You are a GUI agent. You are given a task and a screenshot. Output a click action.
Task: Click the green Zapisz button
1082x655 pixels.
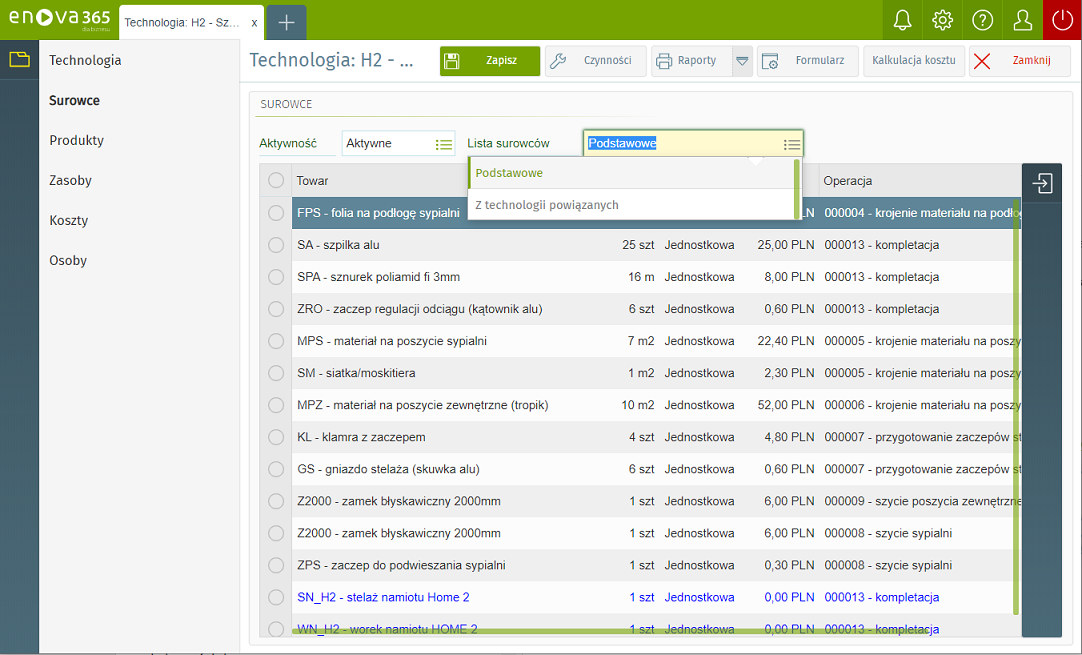[x=490, y=61]
